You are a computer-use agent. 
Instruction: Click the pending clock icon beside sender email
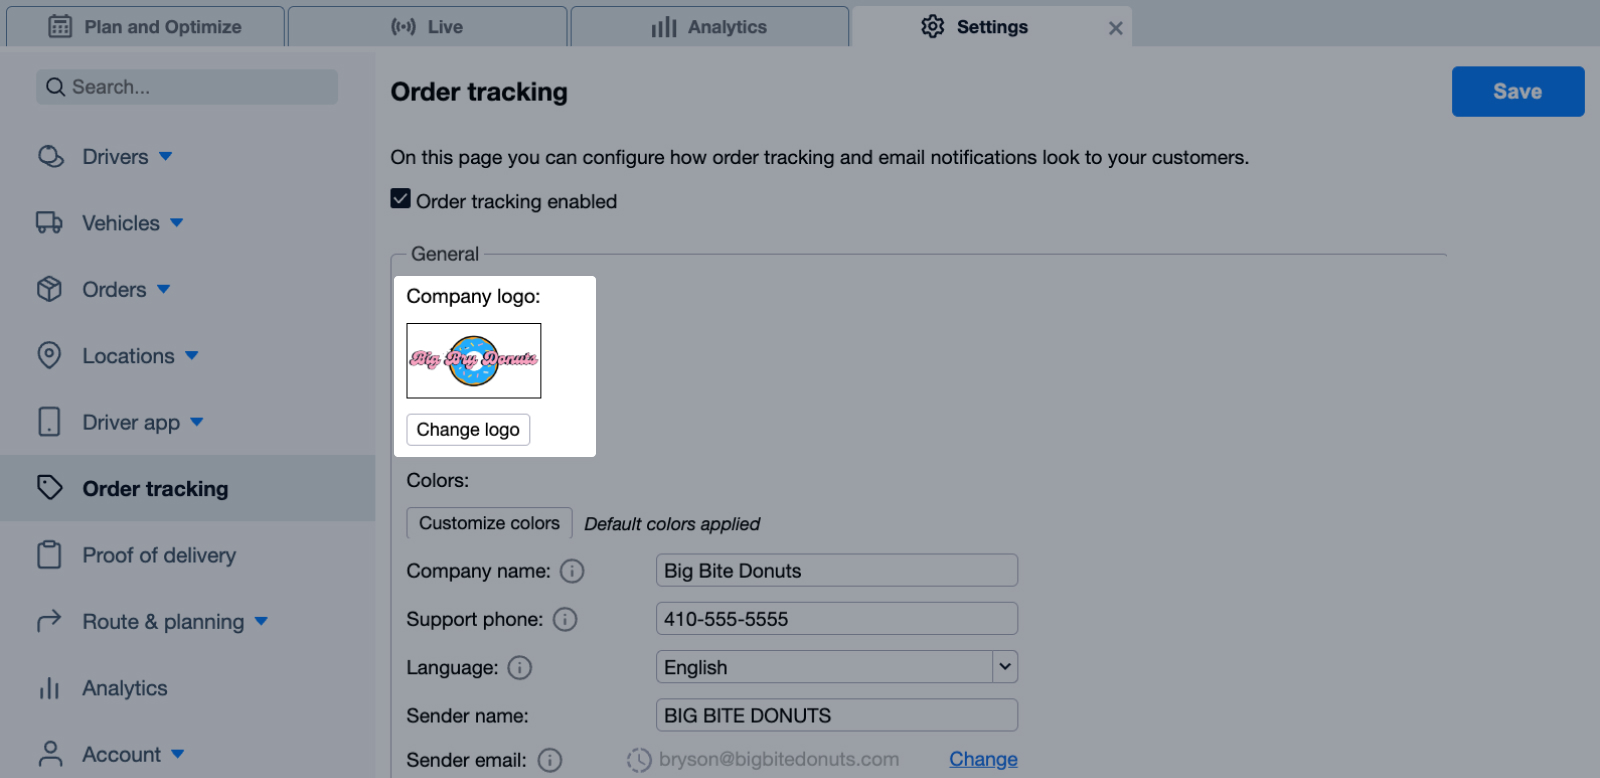[639, 760]
